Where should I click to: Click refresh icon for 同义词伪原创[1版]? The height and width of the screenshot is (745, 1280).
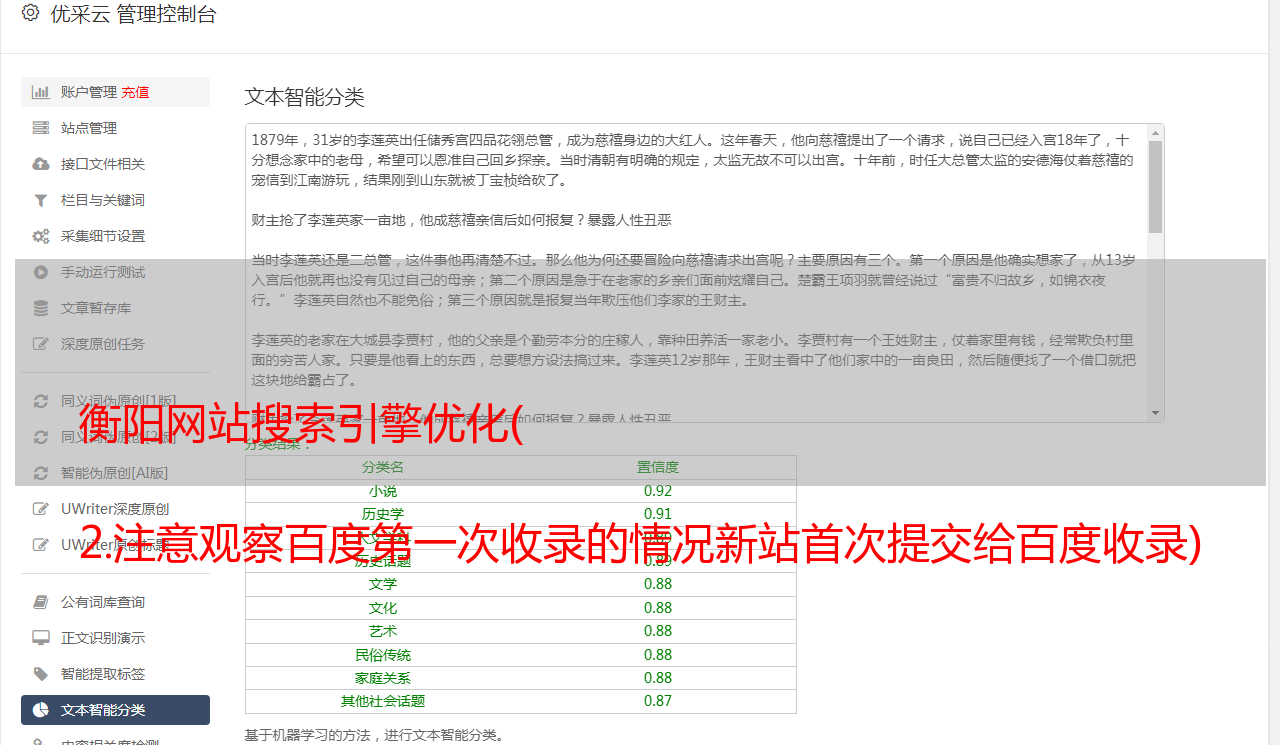point(41,401)
